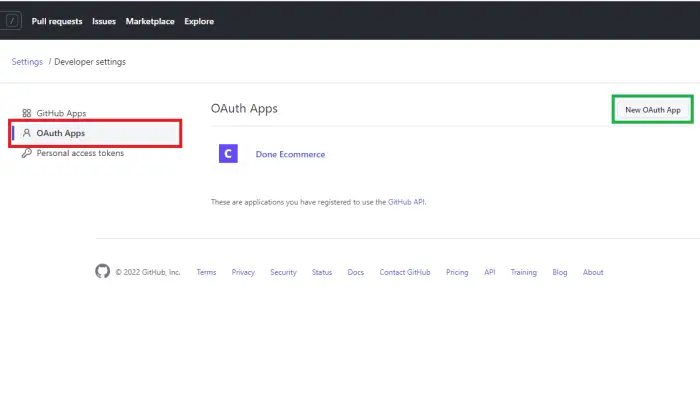This screenshot has height=406, width=700.
Task: Click the Settings breadcrumb link
Action: 27,62
